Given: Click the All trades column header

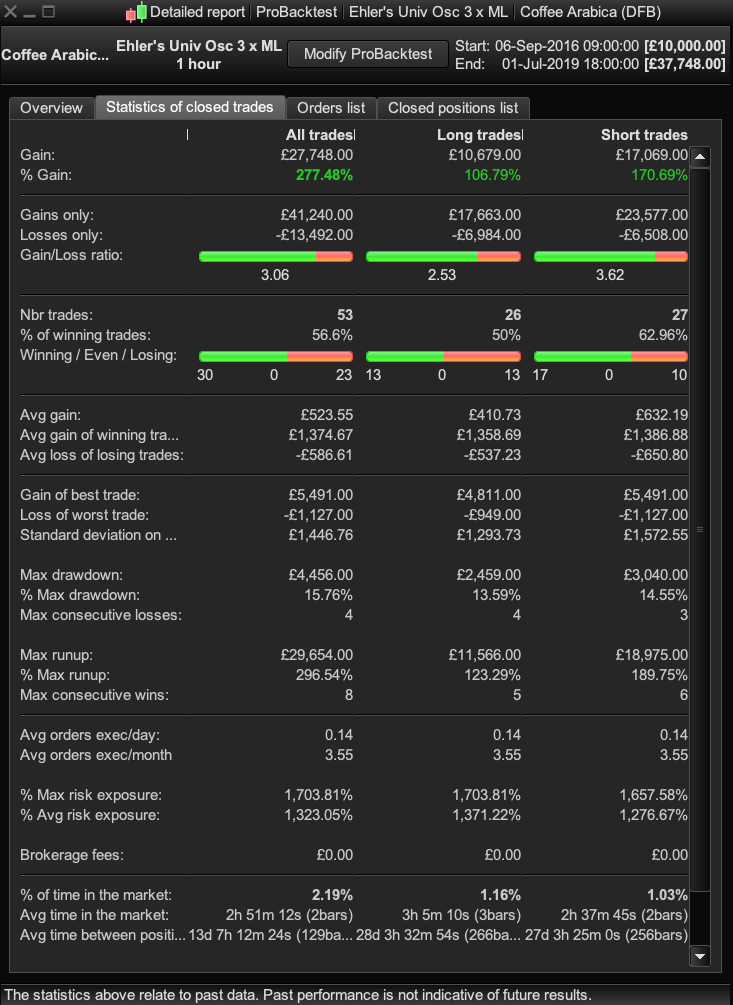Looking at the screenshot, I should [319, 135].
